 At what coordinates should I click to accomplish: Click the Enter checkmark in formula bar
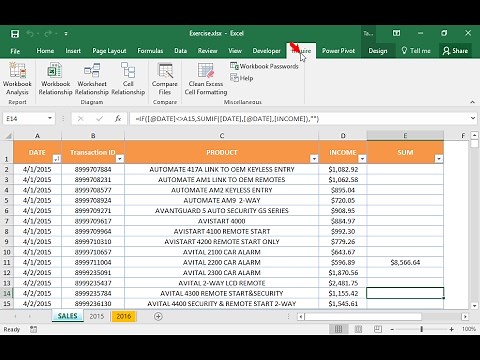click(x=99, y=118)
